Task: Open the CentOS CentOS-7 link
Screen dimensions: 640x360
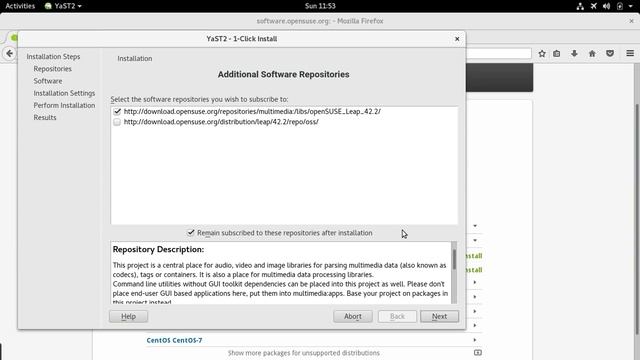Action: click(174, 340)
